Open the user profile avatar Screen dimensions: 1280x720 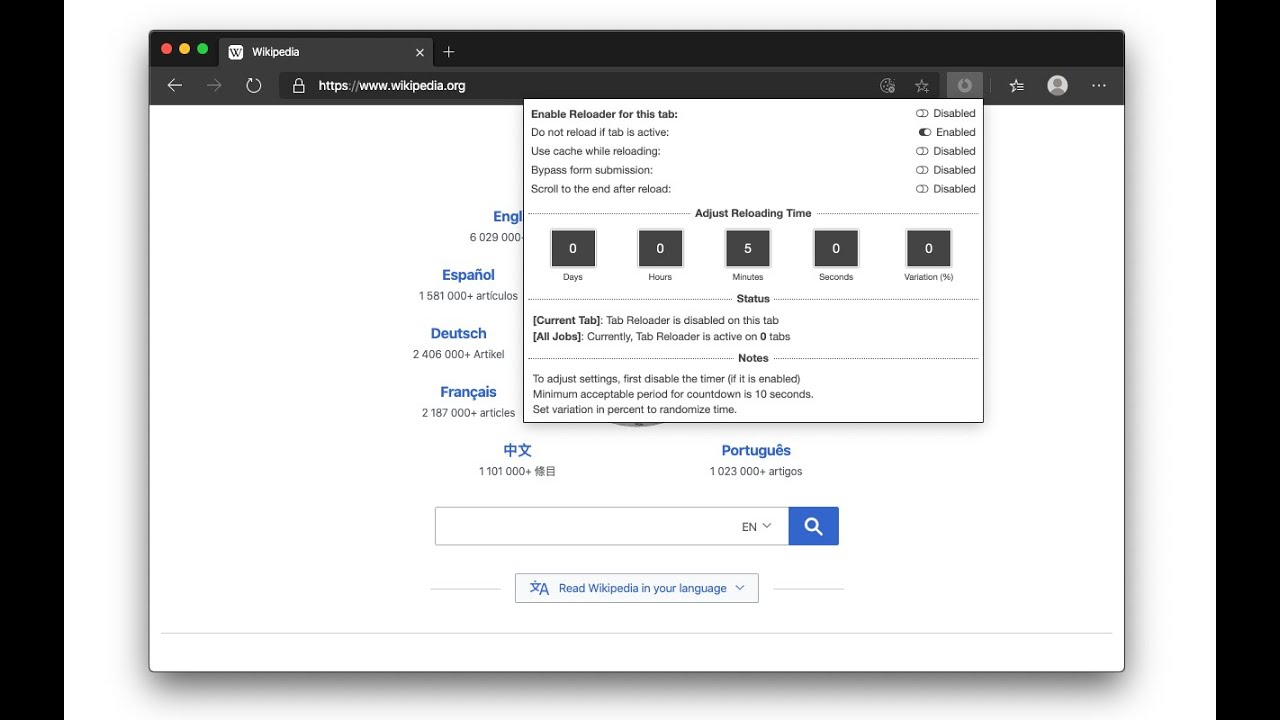(x=1058, y=86)
